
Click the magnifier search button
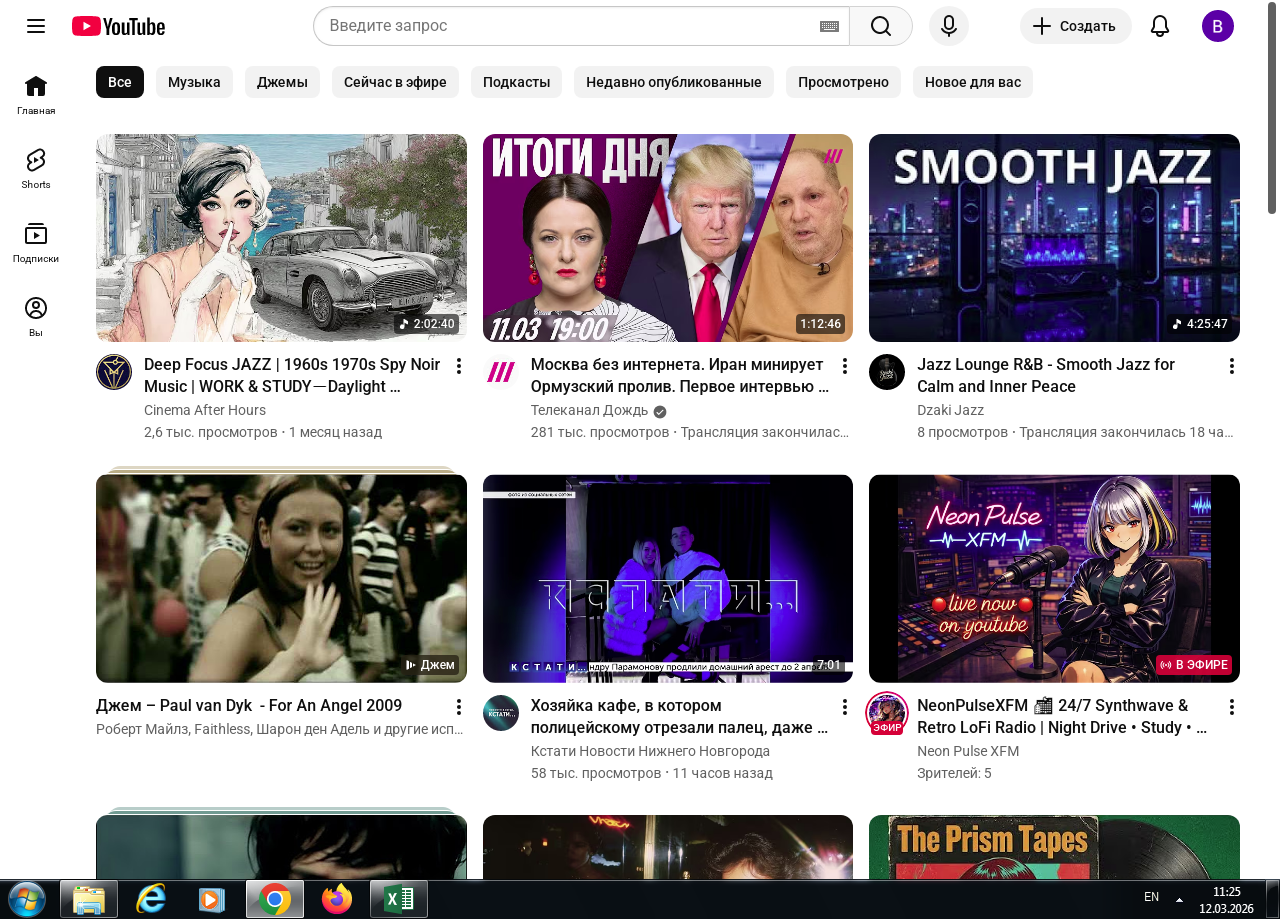[x=881, y=26]
